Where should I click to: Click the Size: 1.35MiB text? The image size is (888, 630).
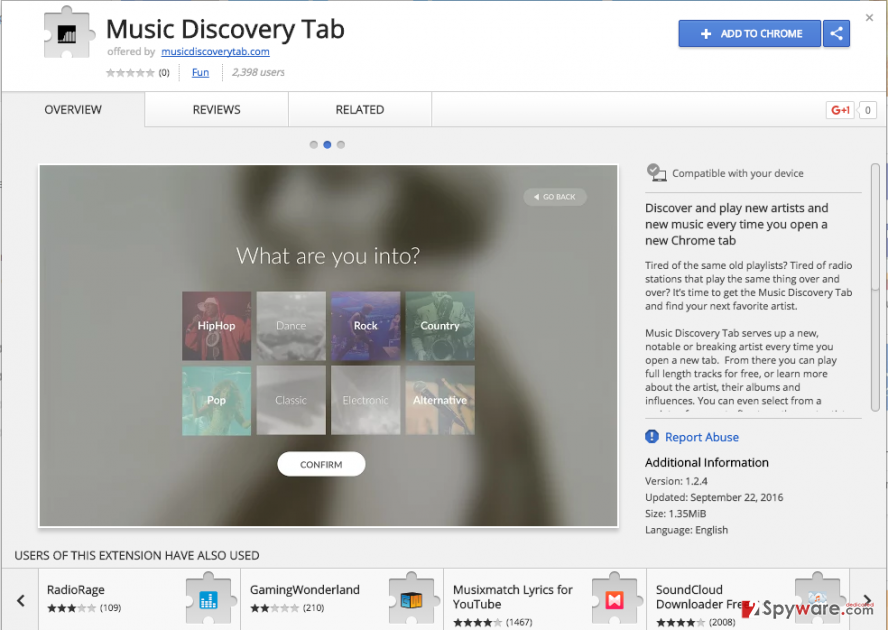(676, 514)
